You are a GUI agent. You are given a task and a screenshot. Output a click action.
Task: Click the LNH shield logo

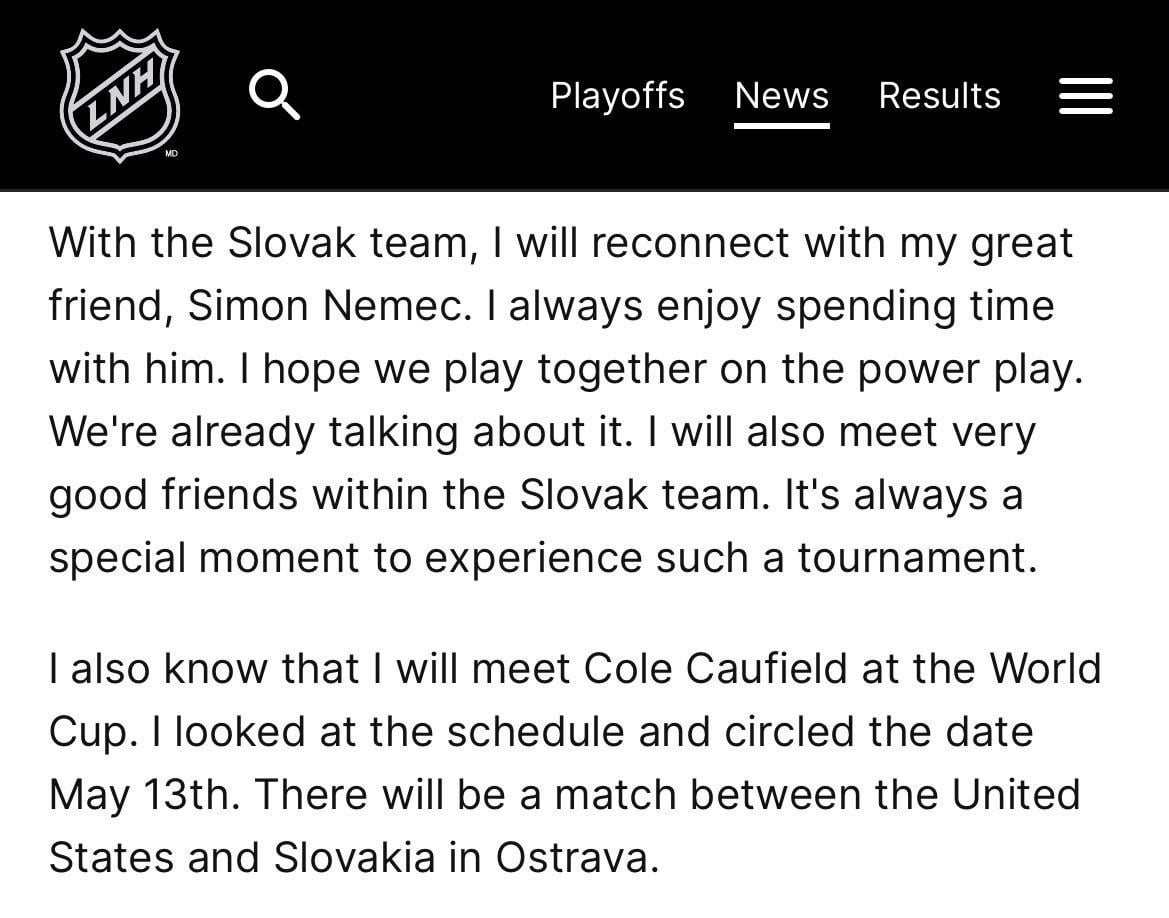point(119,94)
